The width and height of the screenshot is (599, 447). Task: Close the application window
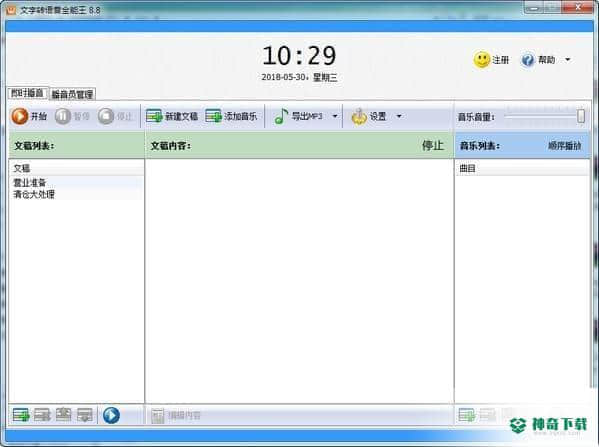coord(578,7)
